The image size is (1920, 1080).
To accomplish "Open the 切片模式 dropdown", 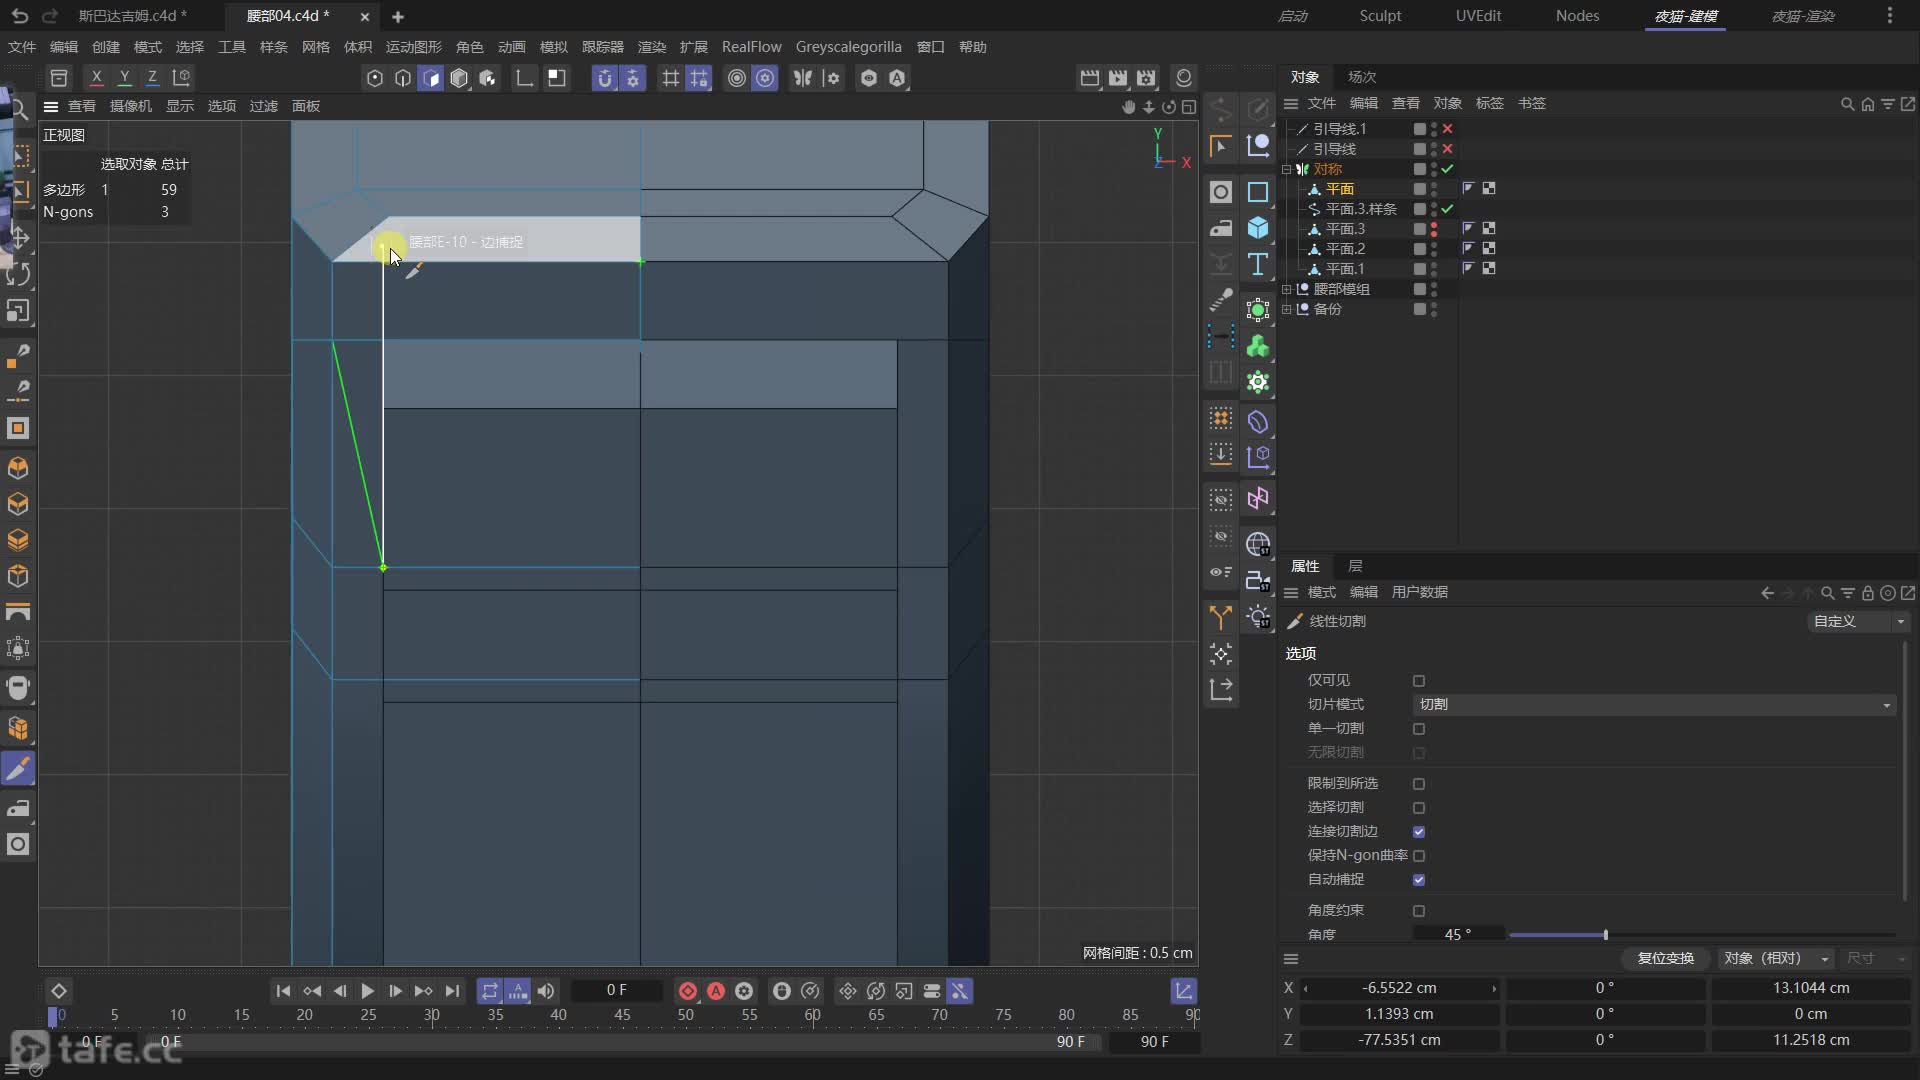I will pyautogui.click(x=1654, y=705).
